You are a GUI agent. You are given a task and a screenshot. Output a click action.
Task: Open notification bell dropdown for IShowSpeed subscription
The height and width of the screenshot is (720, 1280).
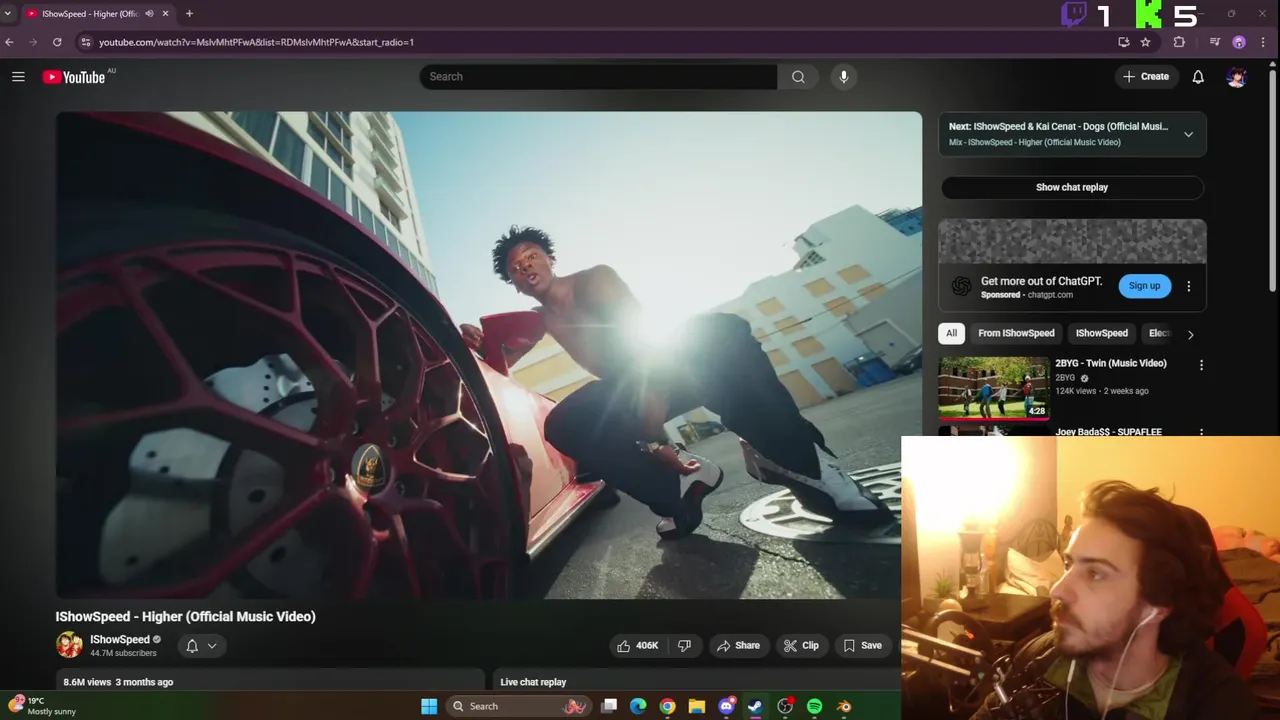coord(201,646)
